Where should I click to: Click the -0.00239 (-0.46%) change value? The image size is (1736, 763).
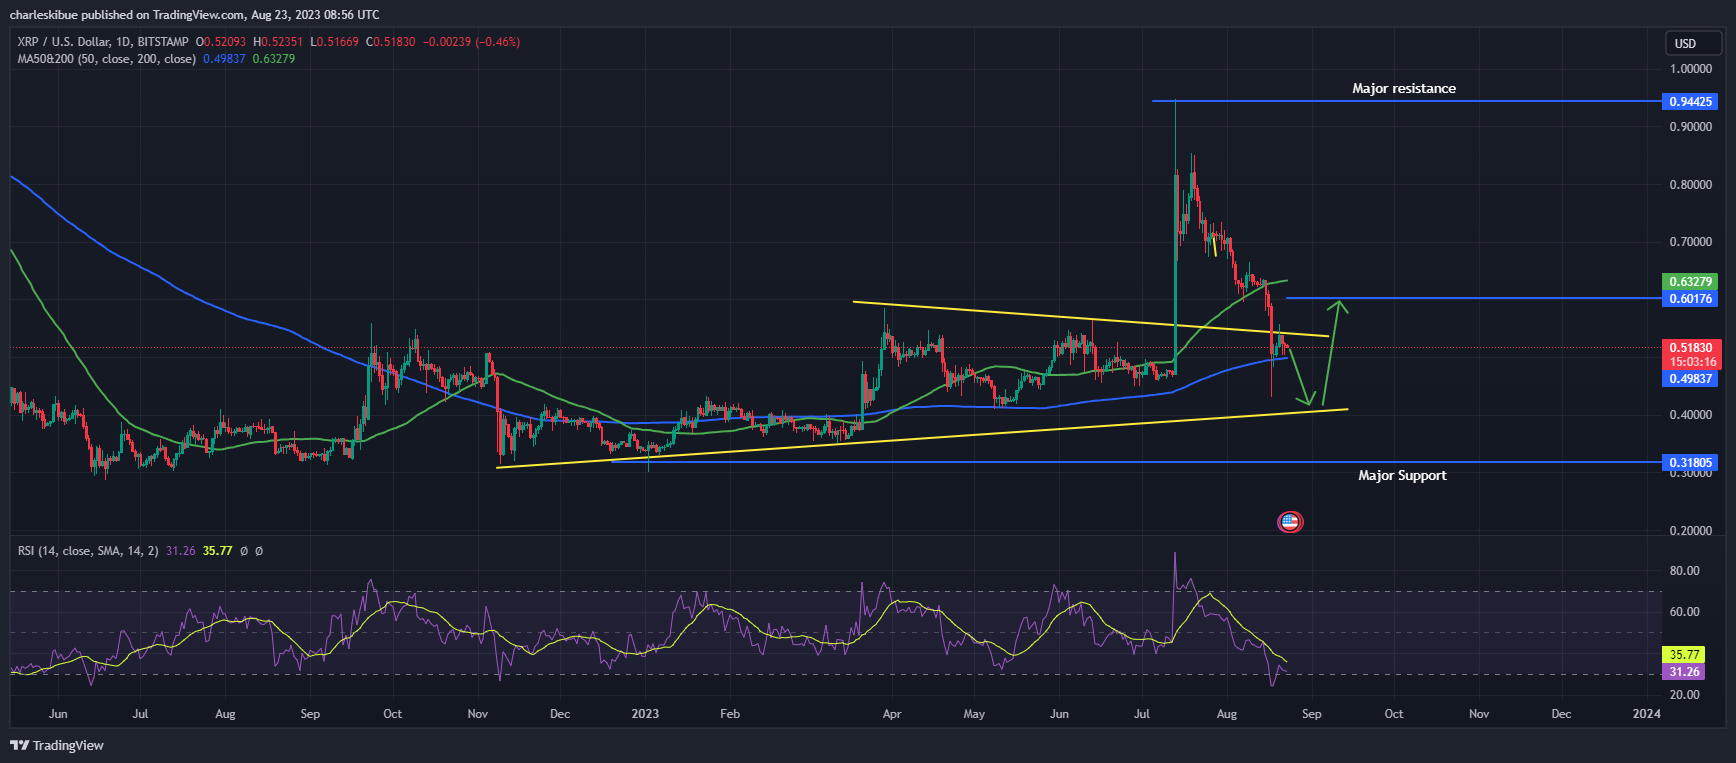click(472, 42)
